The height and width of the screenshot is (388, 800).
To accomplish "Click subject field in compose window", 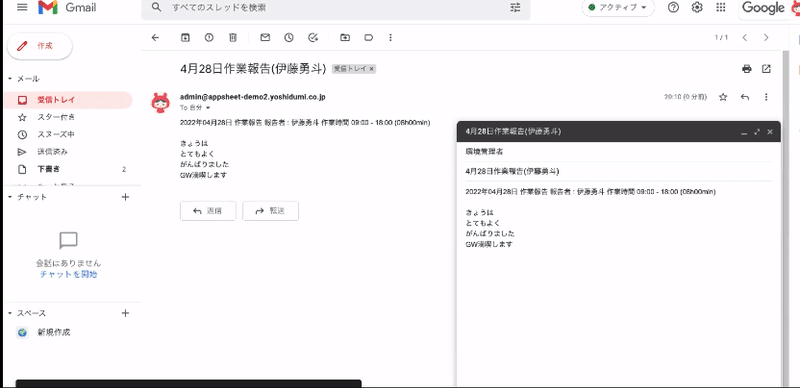I will click(618, 172).
